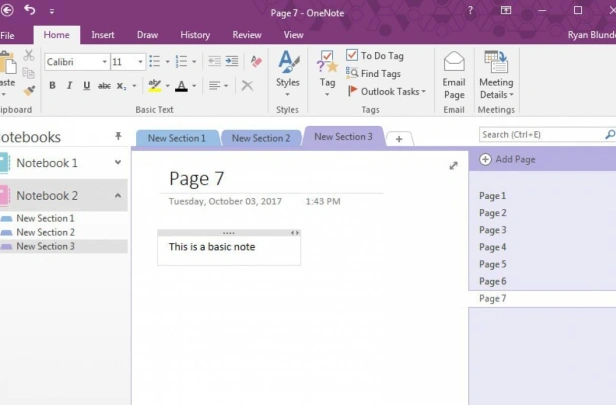Open the New Section 1 tab
The width and height of the screenshot is (616, 405).
[177, 138]
